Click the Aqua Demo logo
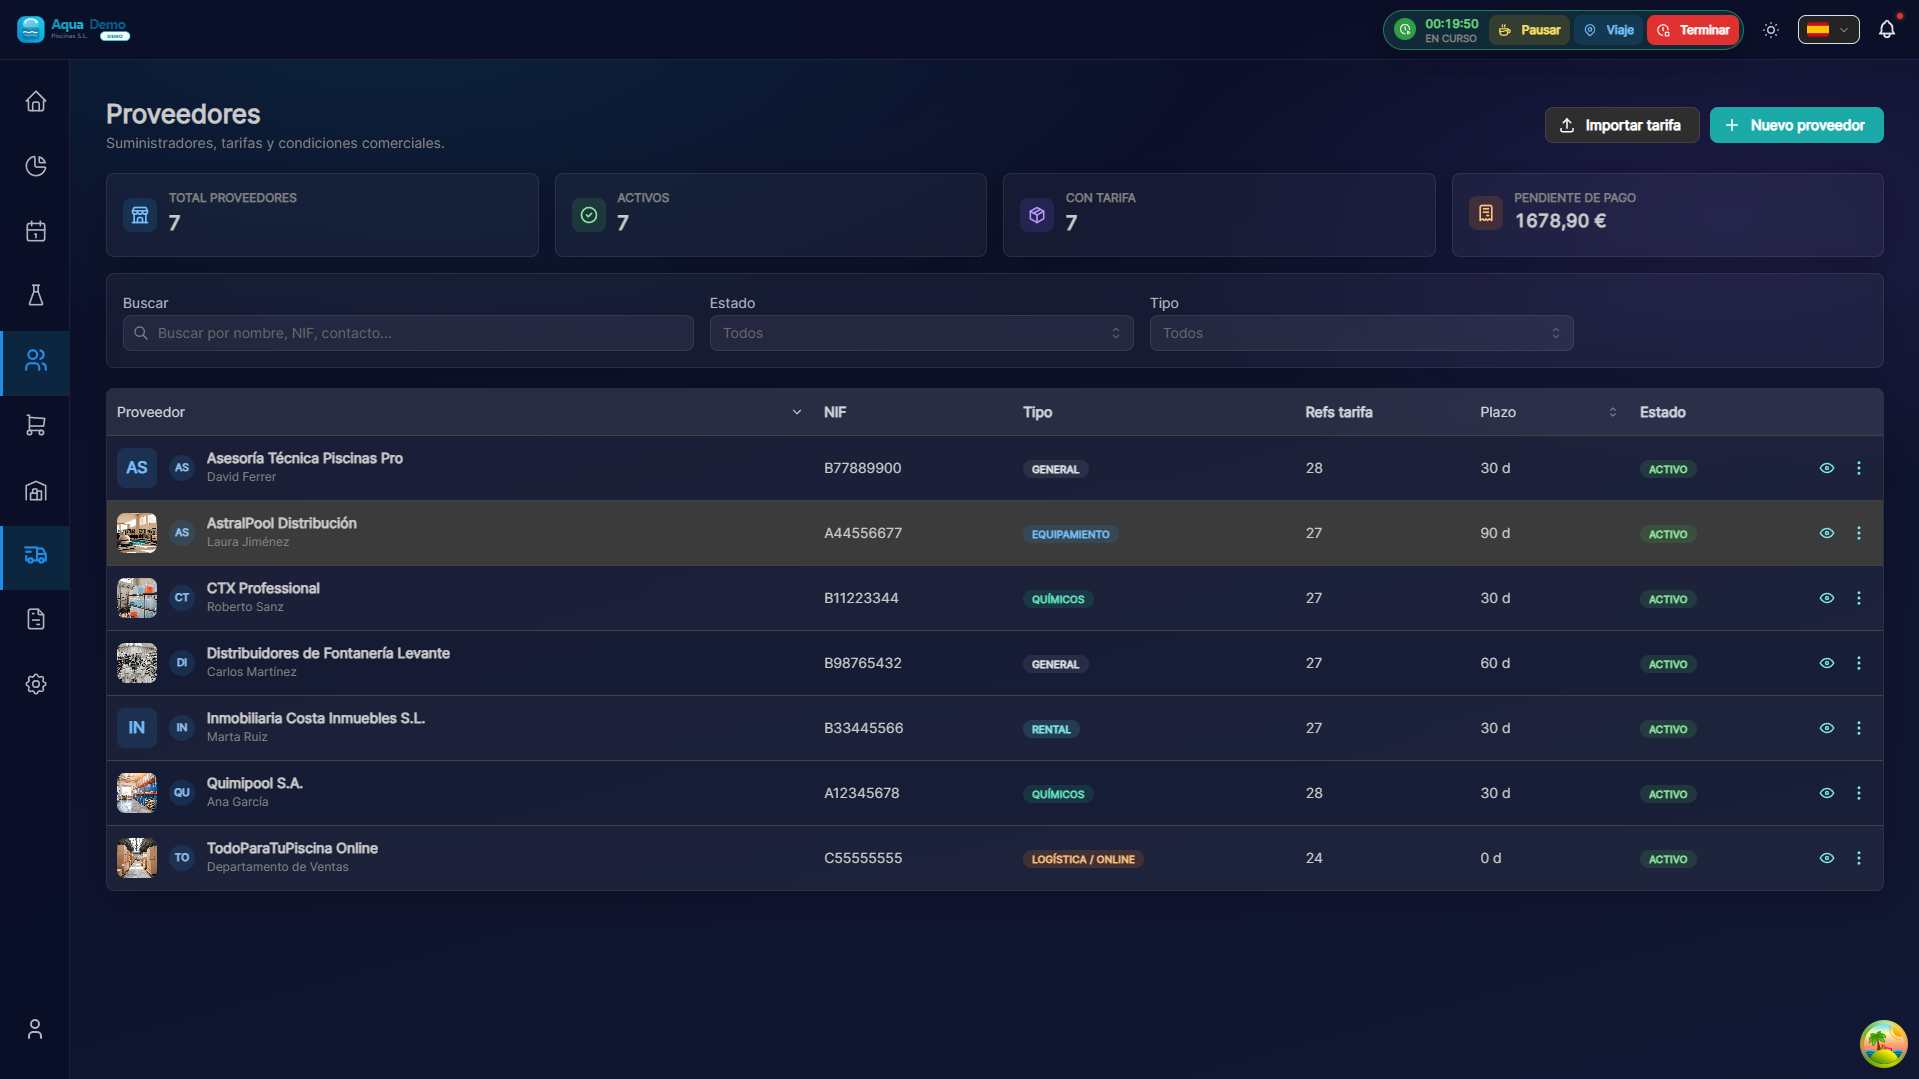This screenshot has height=1079, width=1919. pos(73,29)
